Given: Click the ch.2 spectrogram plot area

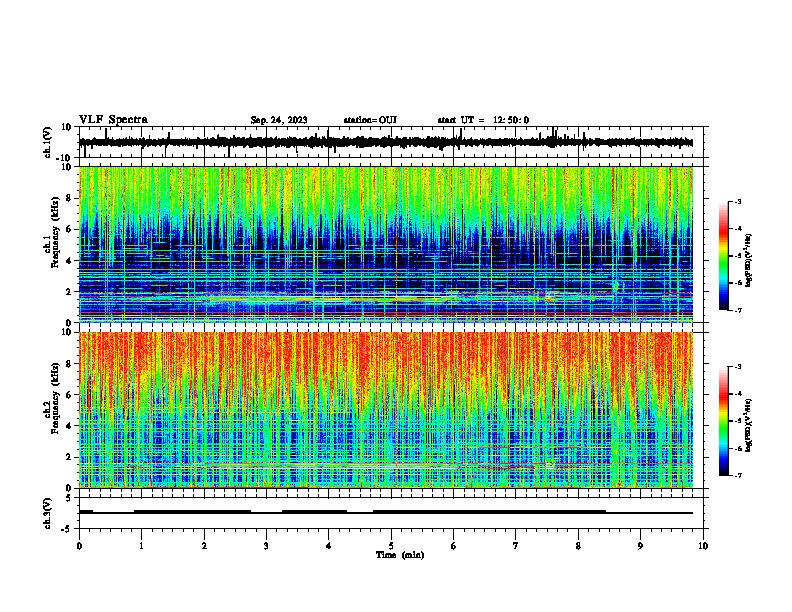Looking at the screenshot, I should point(386,410).
